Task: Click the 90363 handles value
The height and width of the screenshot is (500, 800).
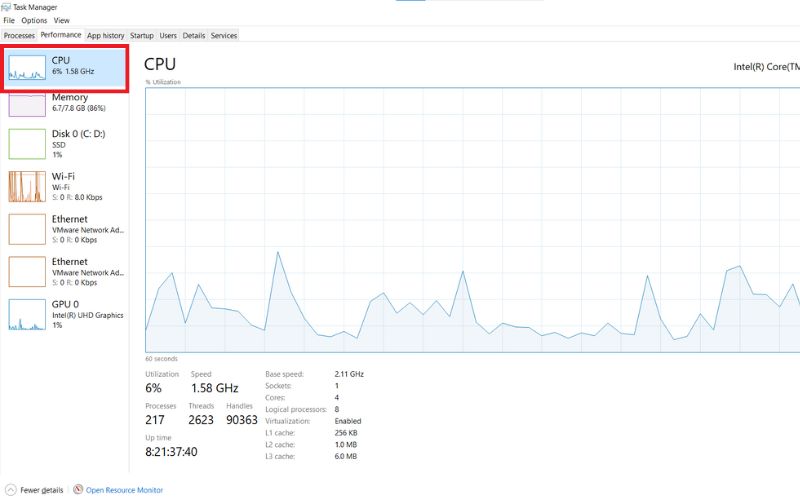Action: [242, 420]
